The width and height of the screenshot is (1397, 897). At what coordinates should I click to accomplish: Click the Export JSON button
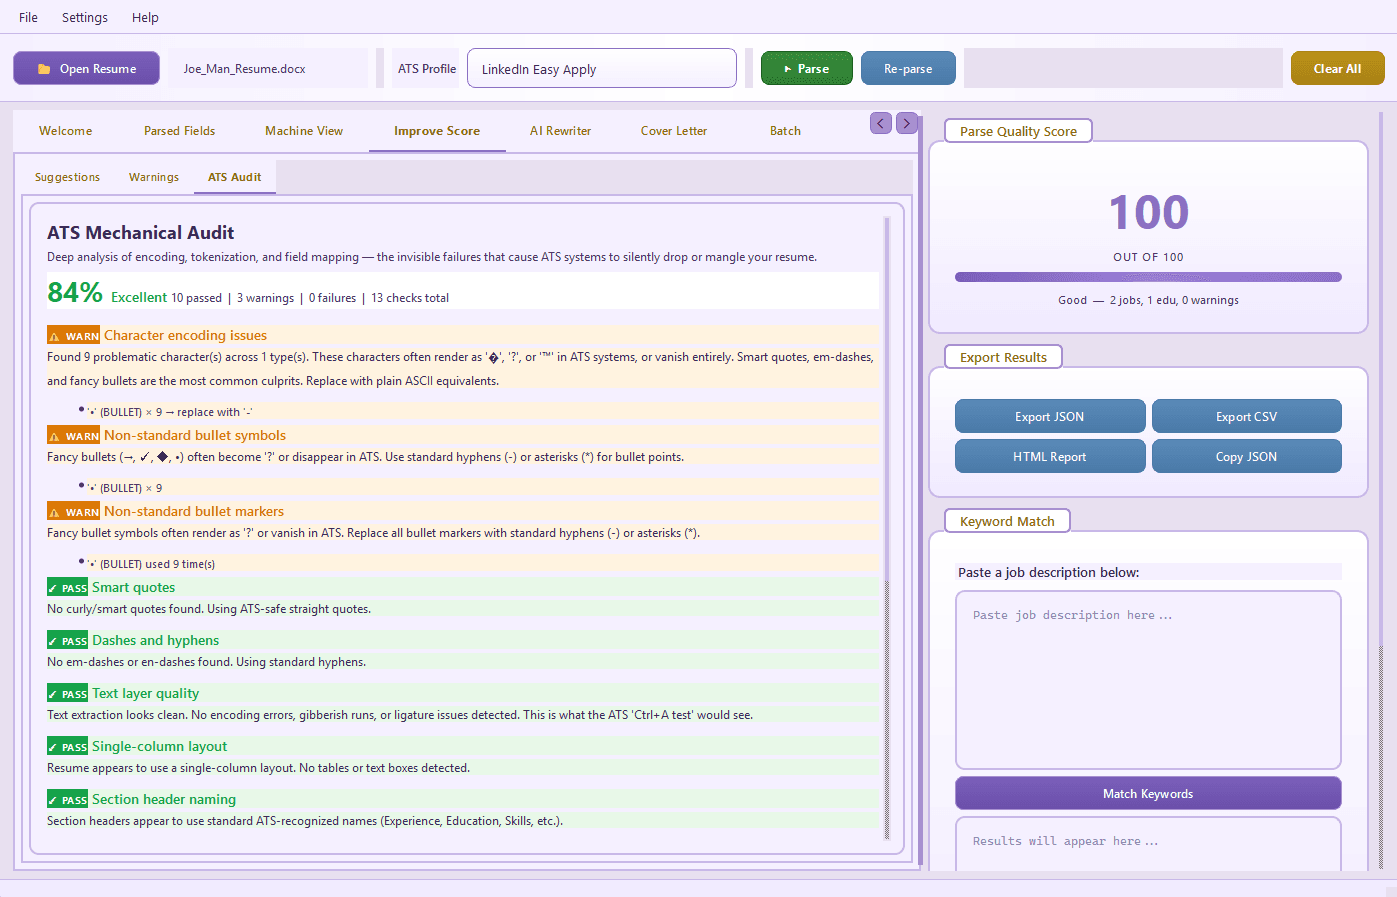tap(1050, 417)
